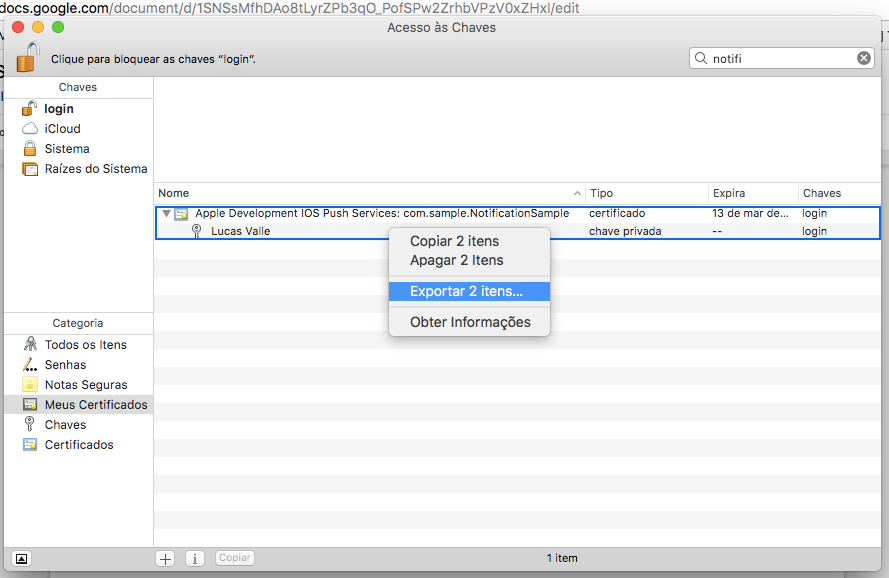Click the green zoom window button
This screenshot has width=889, height=578.
58,27
